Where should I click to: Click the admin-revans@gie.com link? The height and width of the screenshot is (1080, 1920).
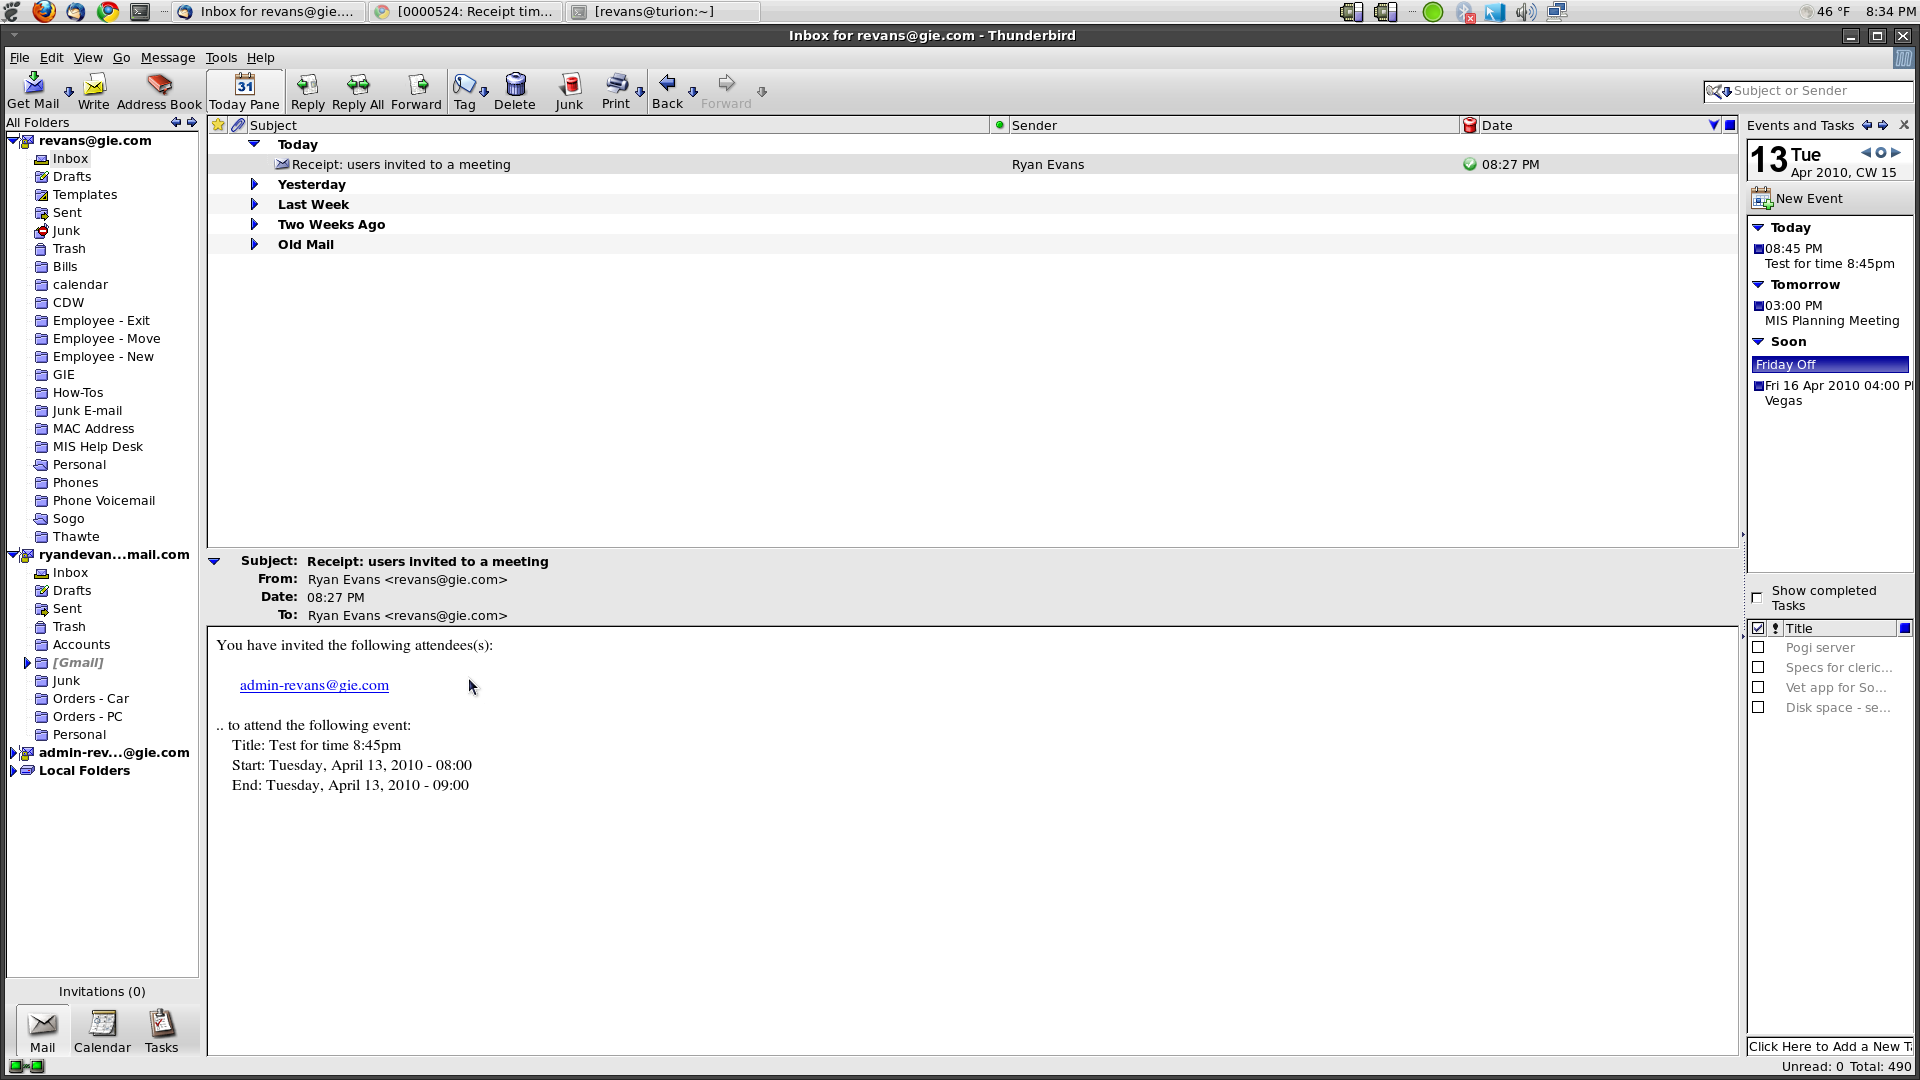[x=314, y=686]
